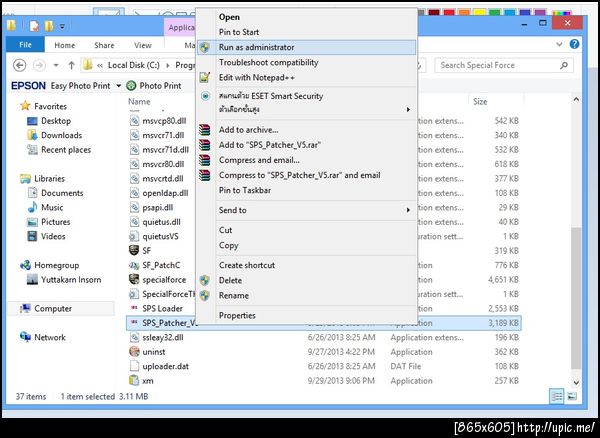Viewport: 600px width, 438px height.
Task: Click the Music library icon
Action: pyautogui.click(x=32, y=207)
